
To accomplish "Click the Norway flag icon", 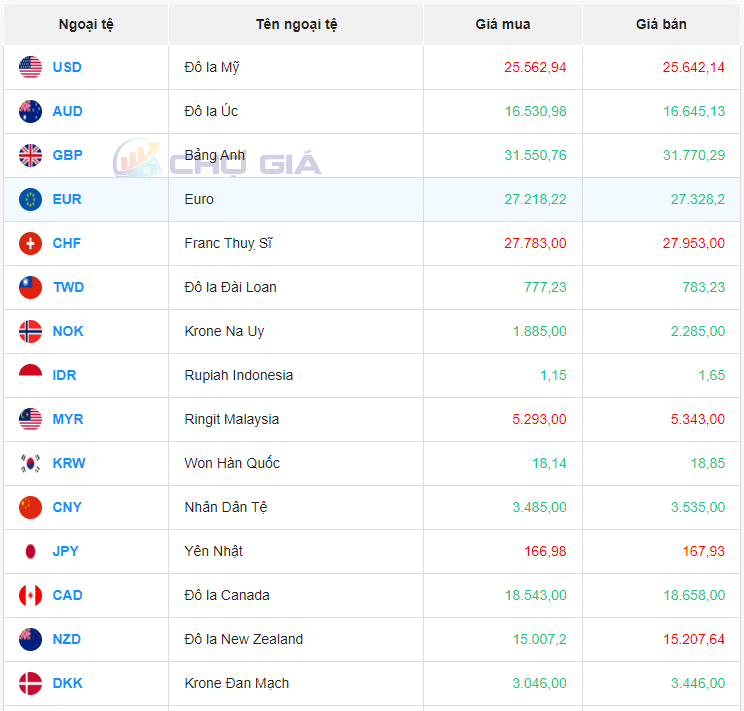I will point(30,331).
